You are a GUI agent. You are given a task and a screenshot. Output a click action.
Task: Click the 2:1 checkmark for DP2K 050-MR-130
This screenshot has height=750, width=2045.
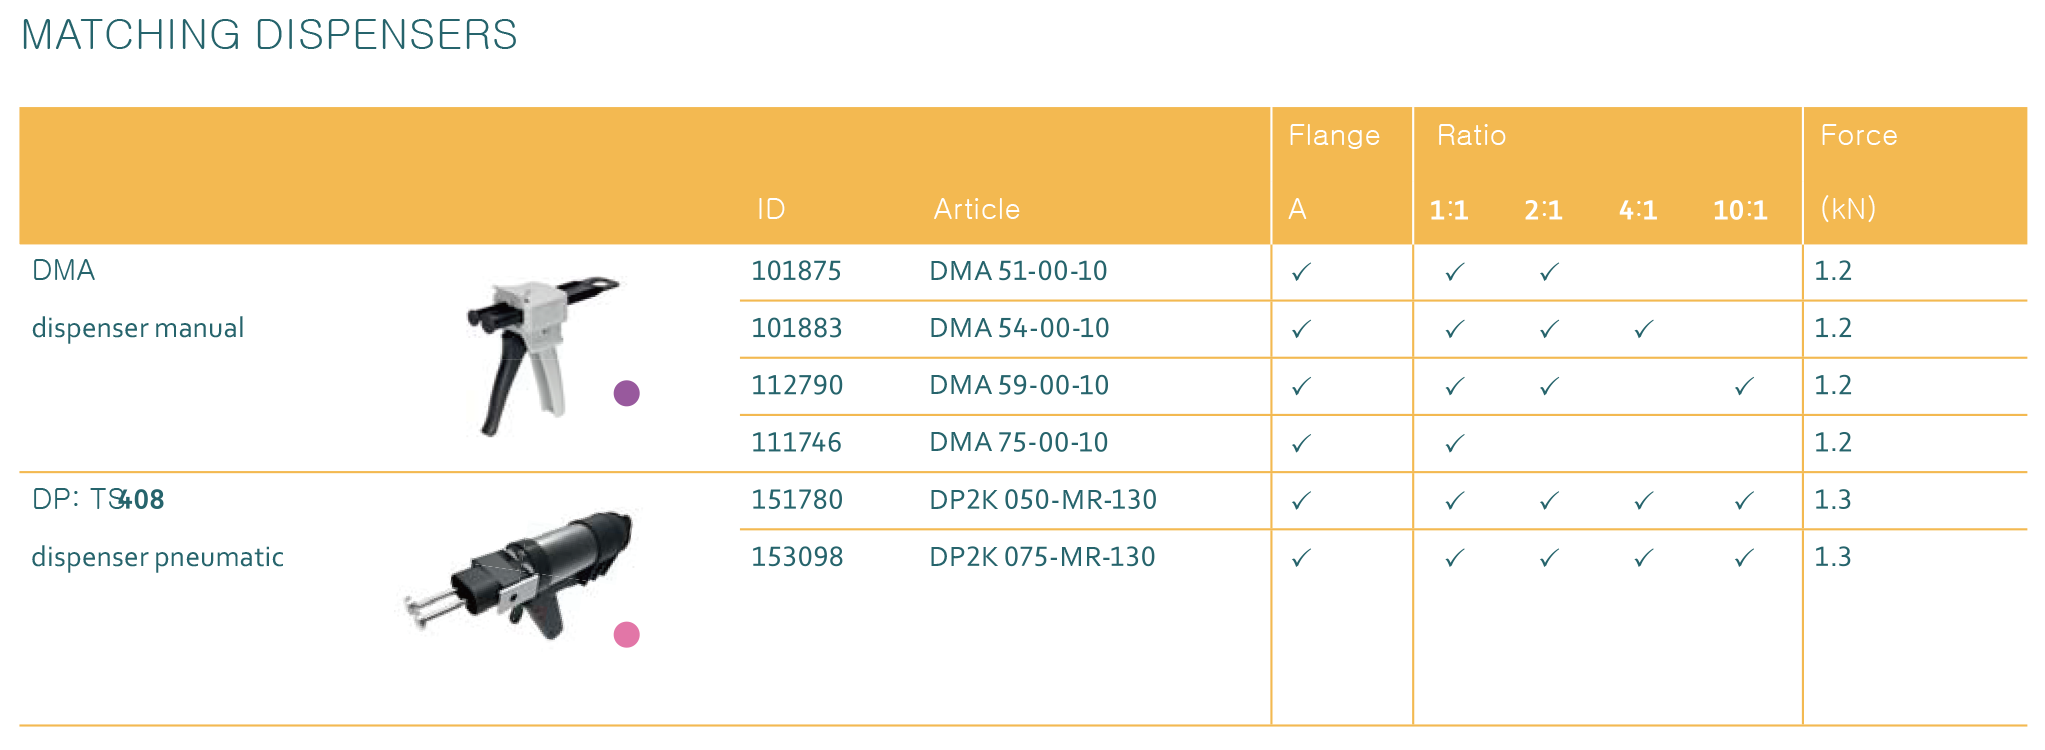[x=1549, y=500]
